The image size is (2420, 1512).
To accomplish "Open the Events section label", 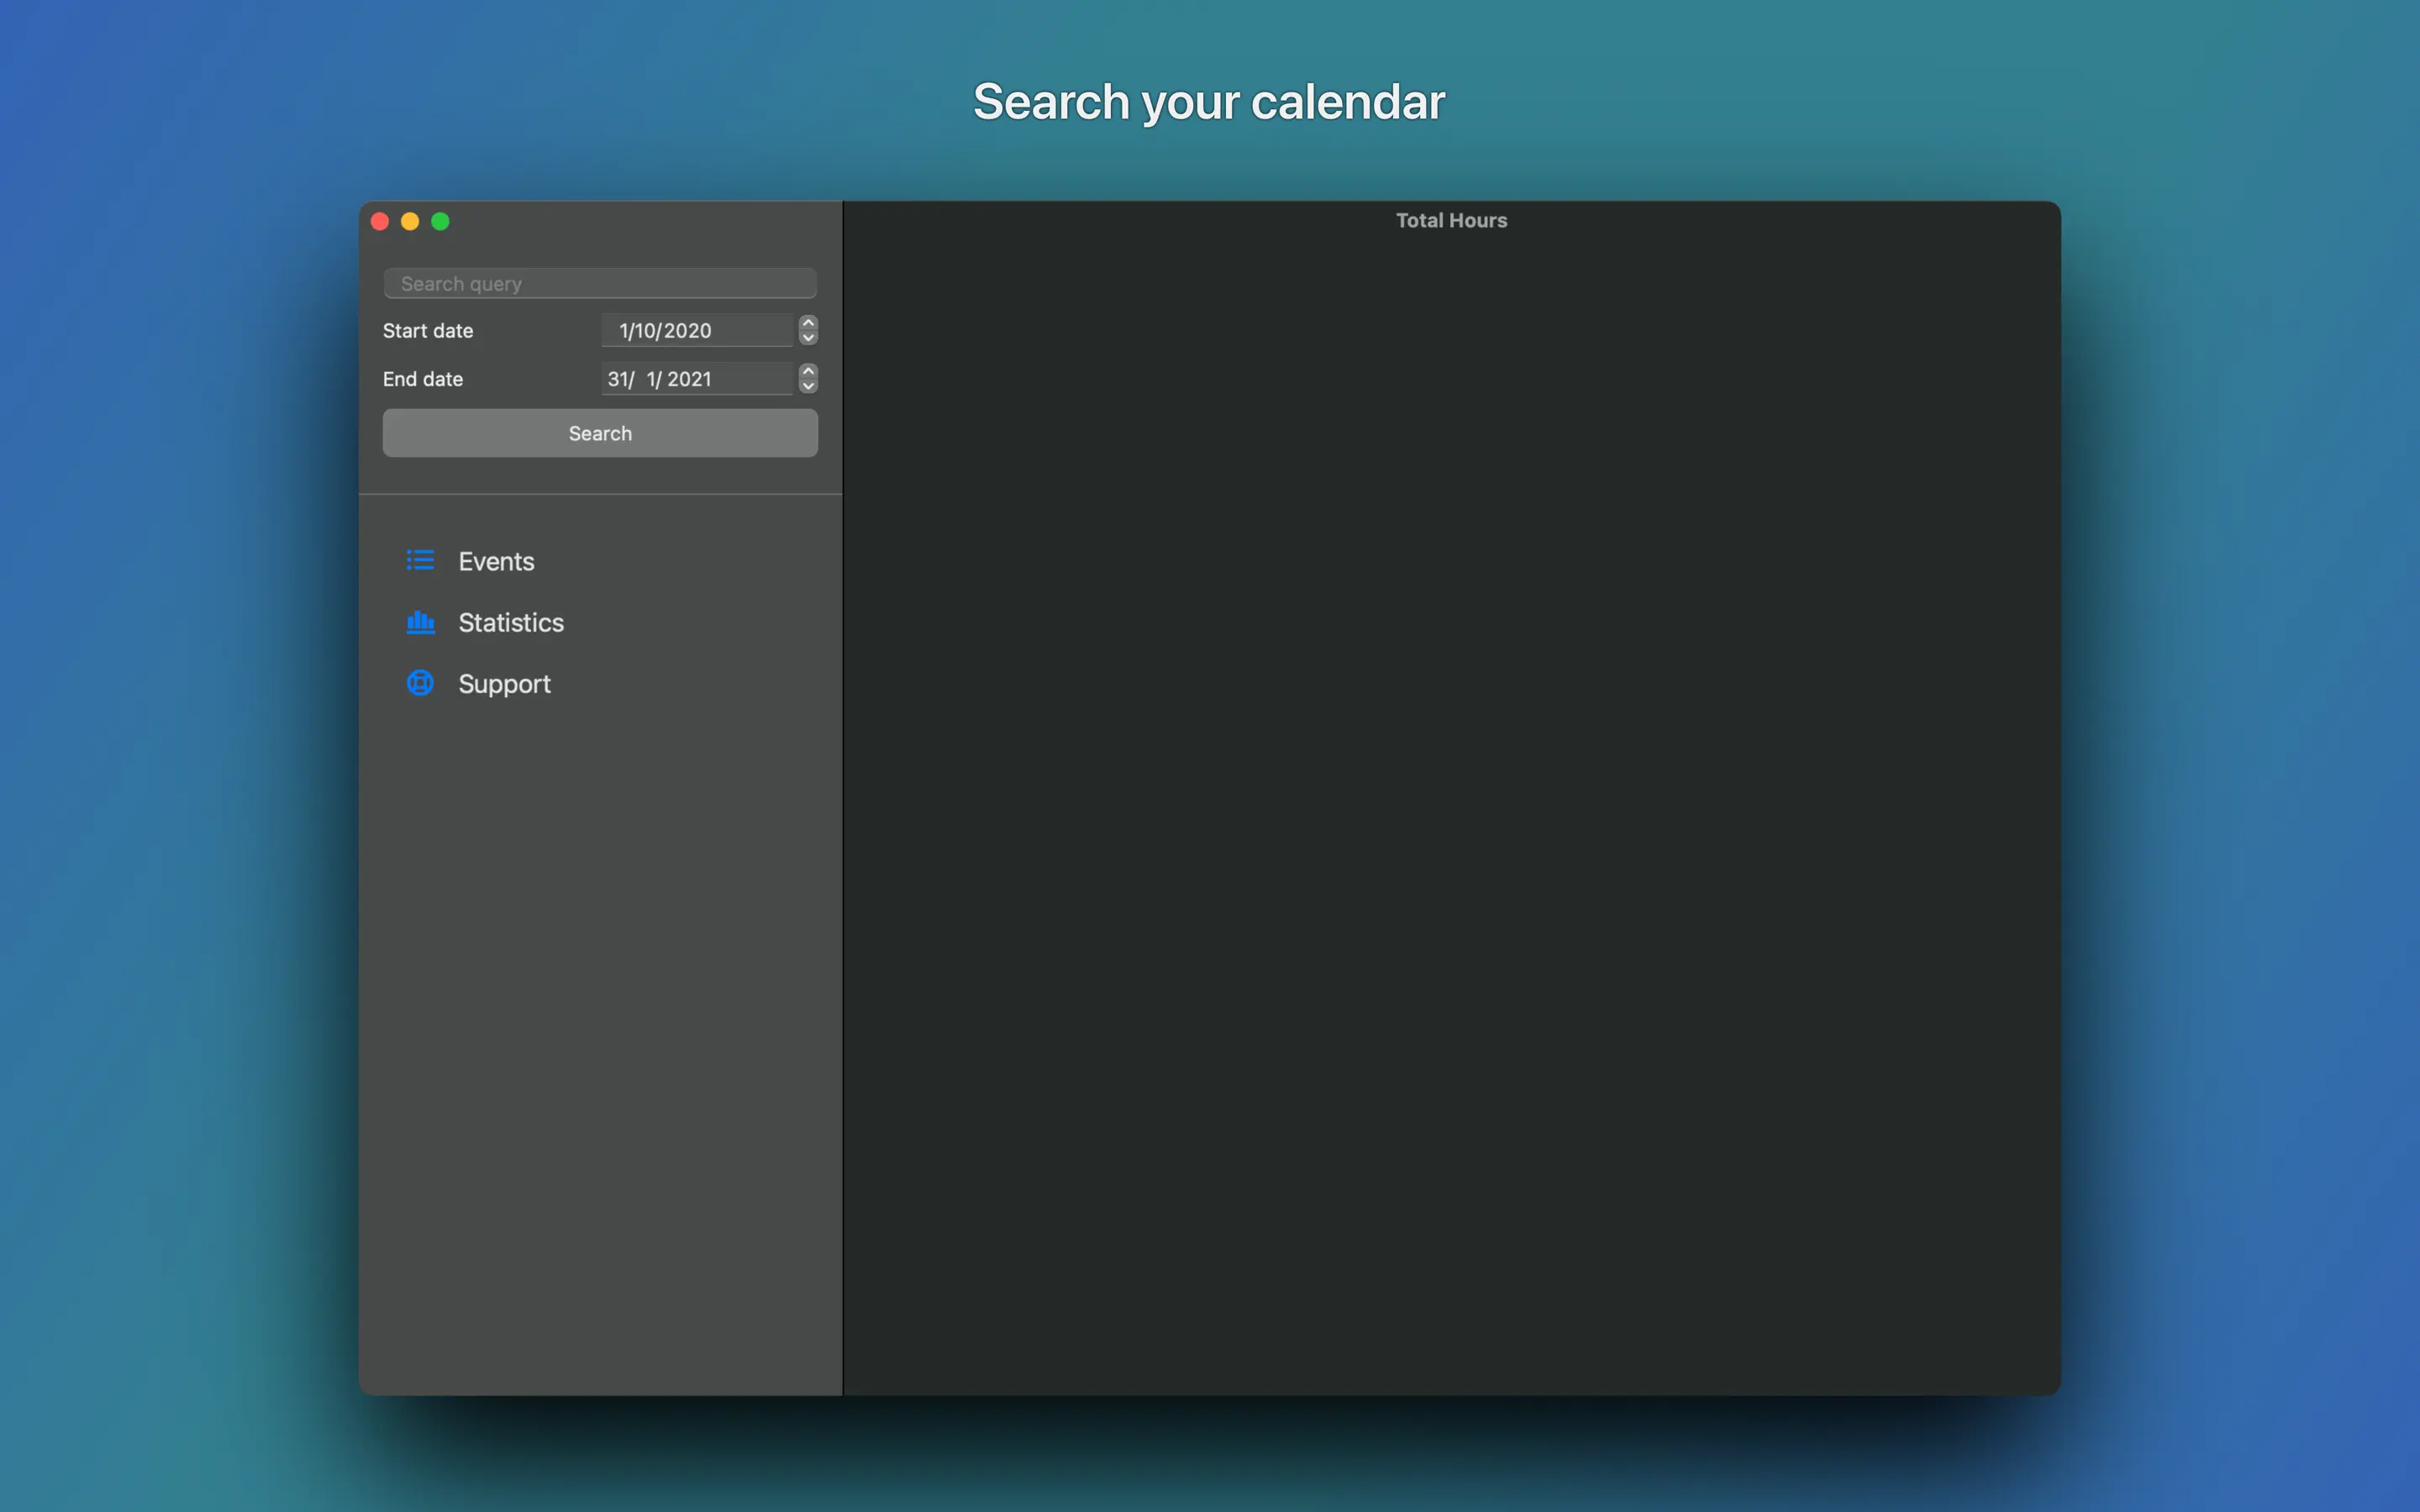I will 496,561.
